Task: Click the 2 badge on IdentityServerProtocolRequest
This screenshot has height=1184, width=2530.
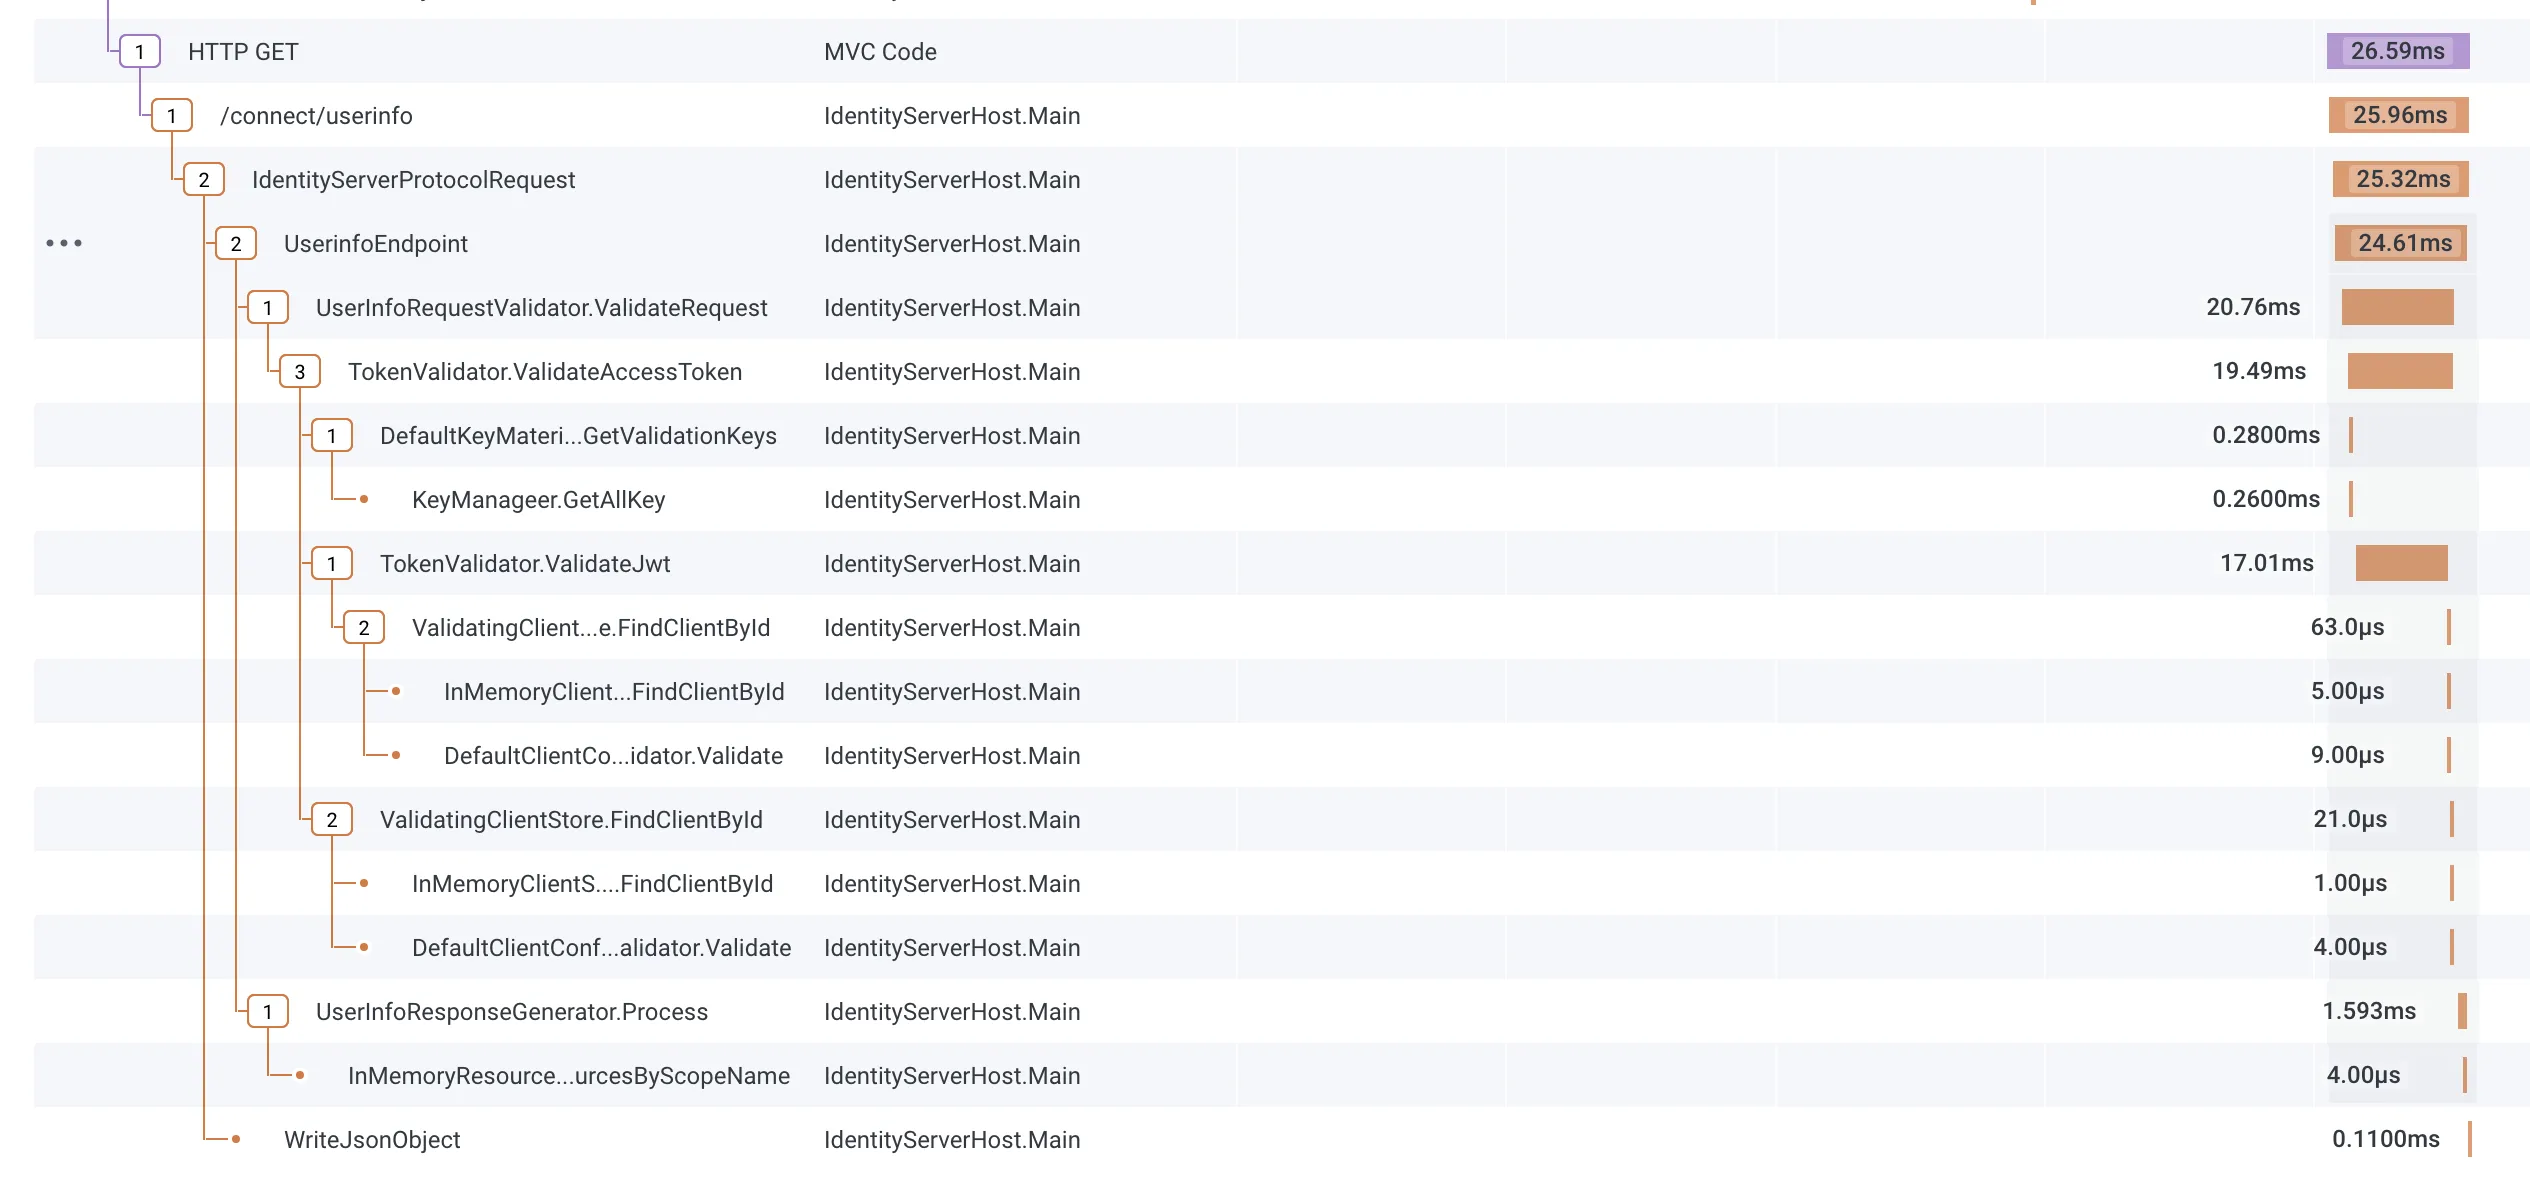Action: click(204, 179)
